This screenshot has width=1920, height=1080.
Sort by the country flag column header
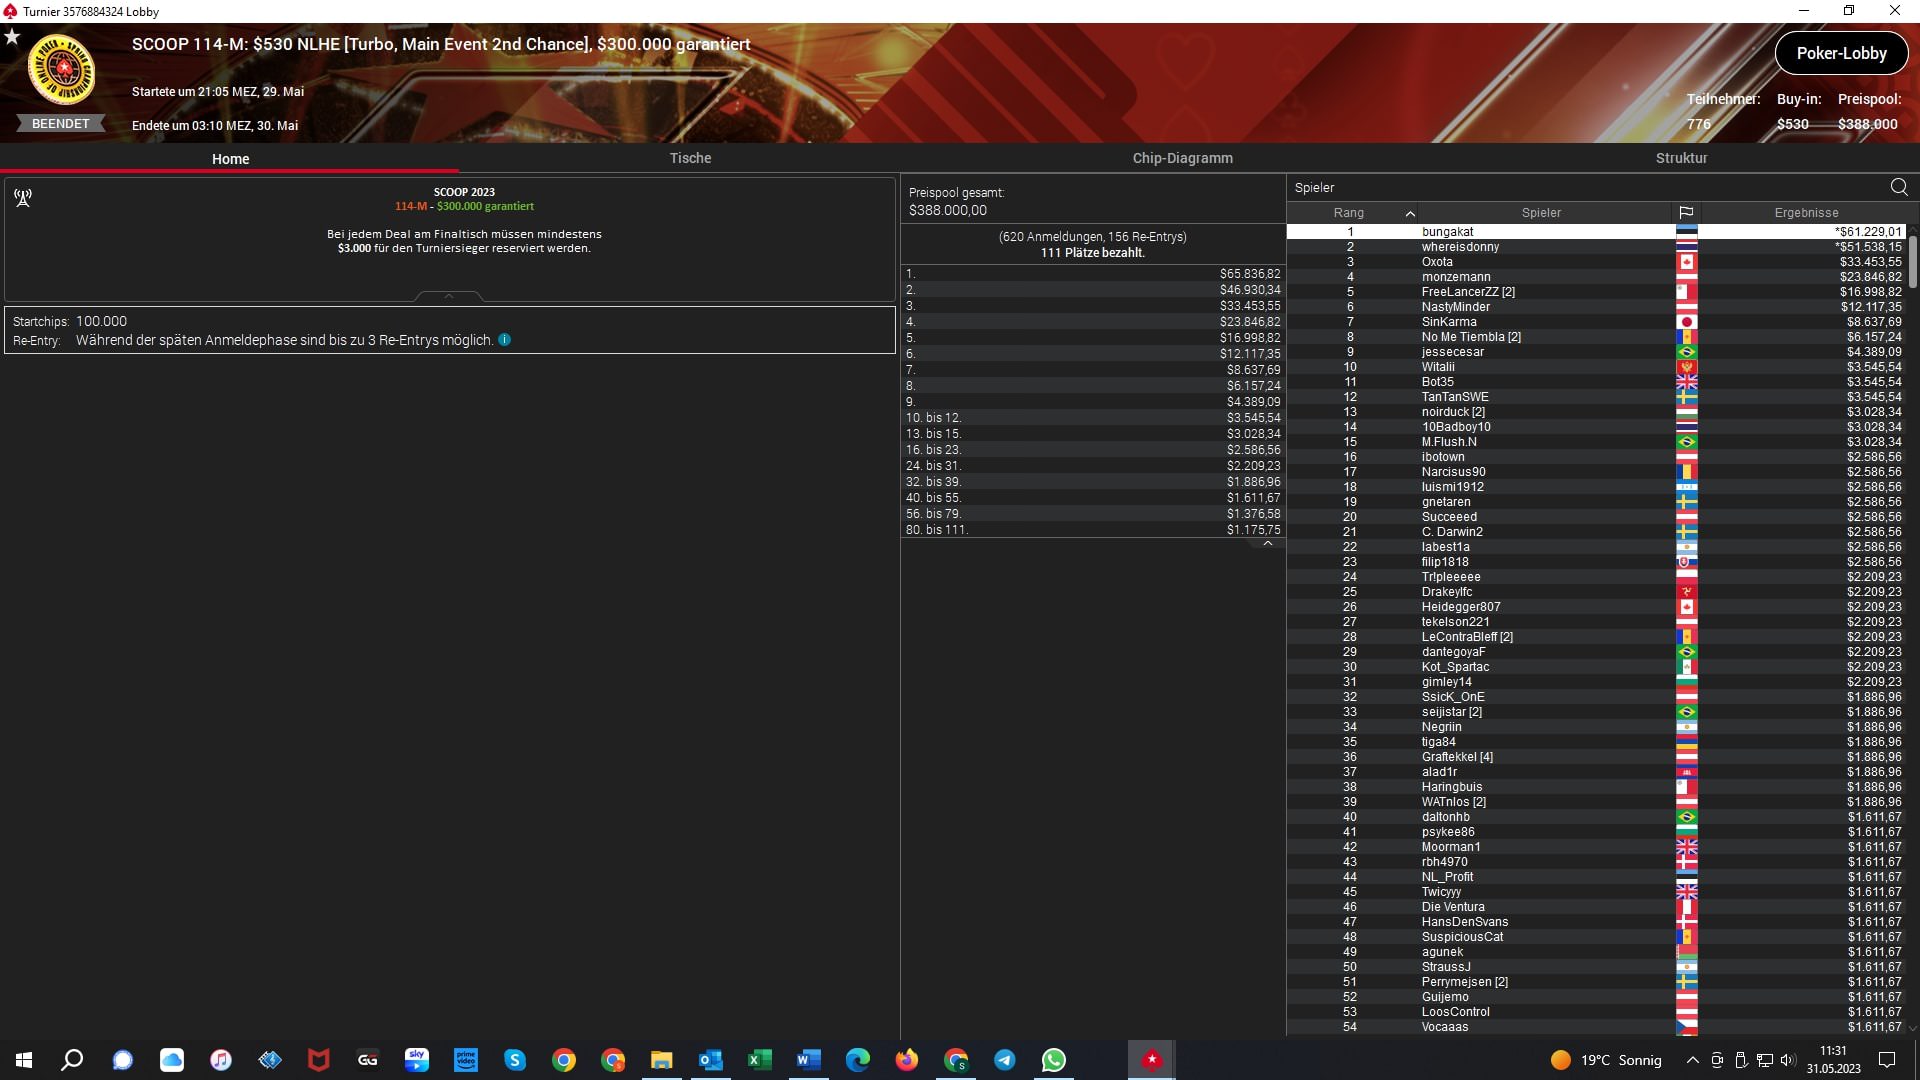(x=1686, y=213)
